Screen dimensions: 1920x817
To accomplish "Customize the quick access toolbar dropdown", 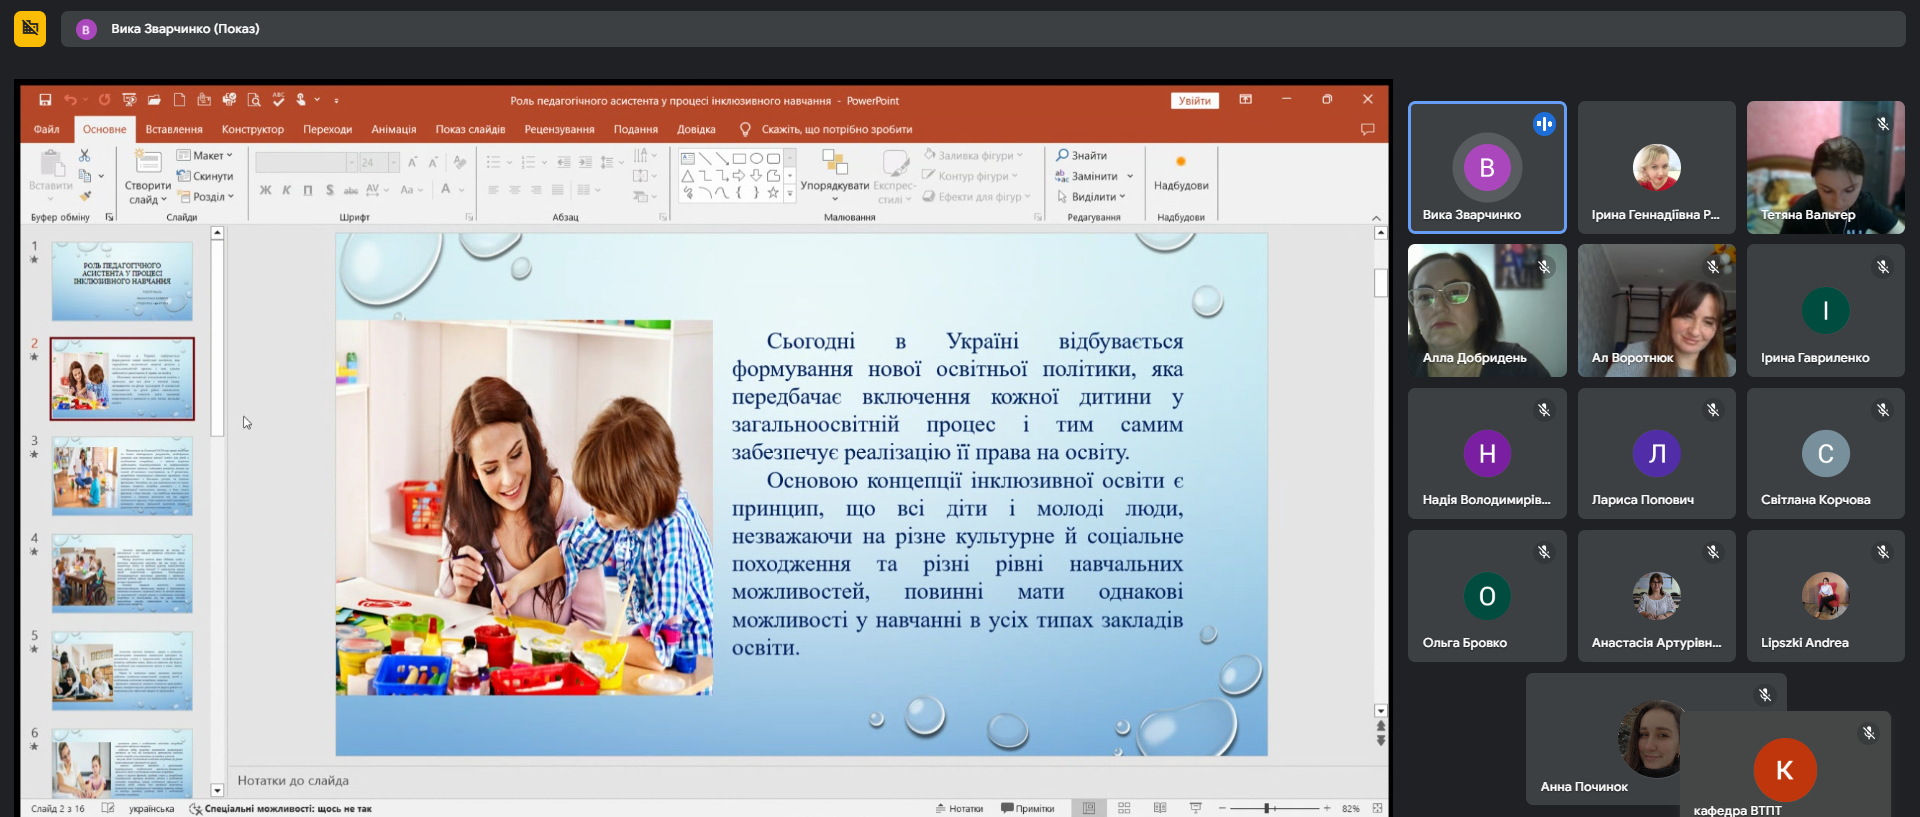I will 336,100.
